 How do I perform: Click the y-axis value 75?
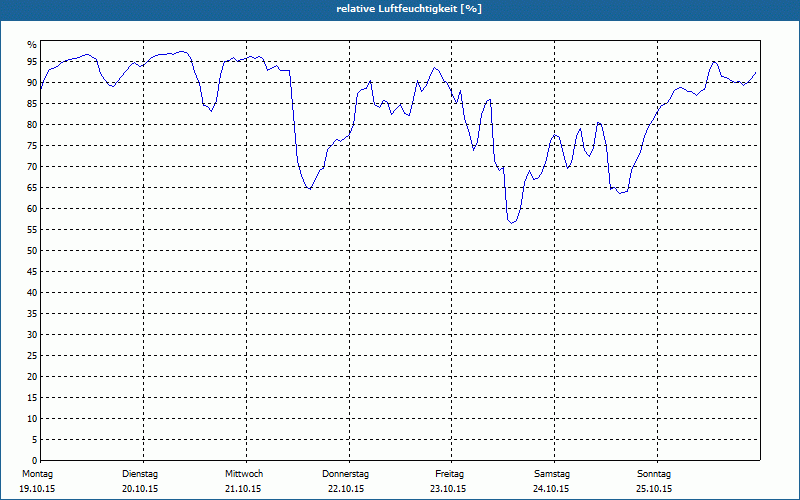[x=32, y=145]
